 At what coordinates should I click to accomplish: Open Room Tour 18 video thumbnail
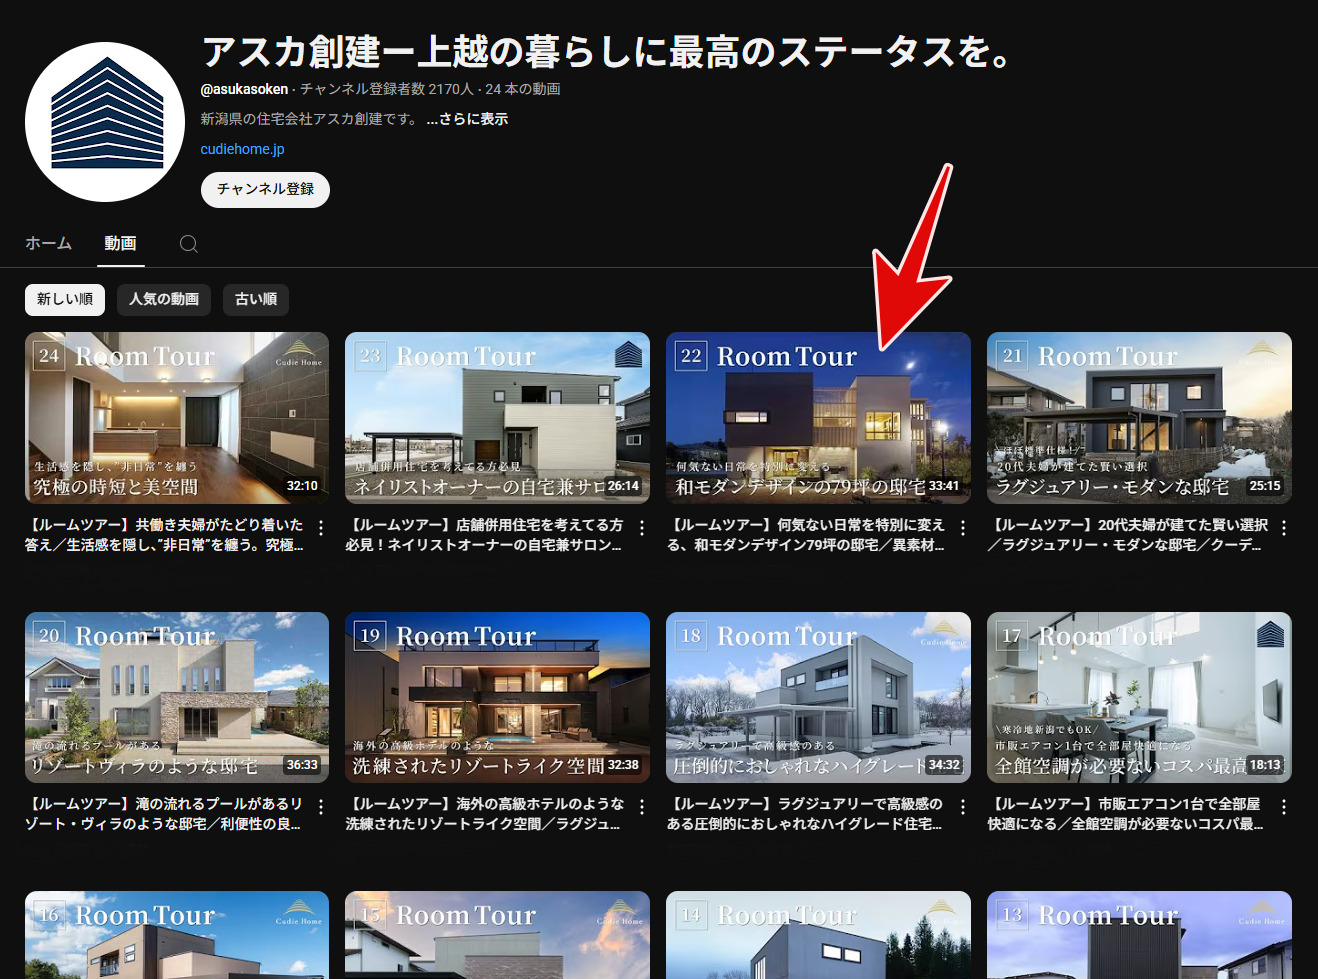tap(818, 697)
